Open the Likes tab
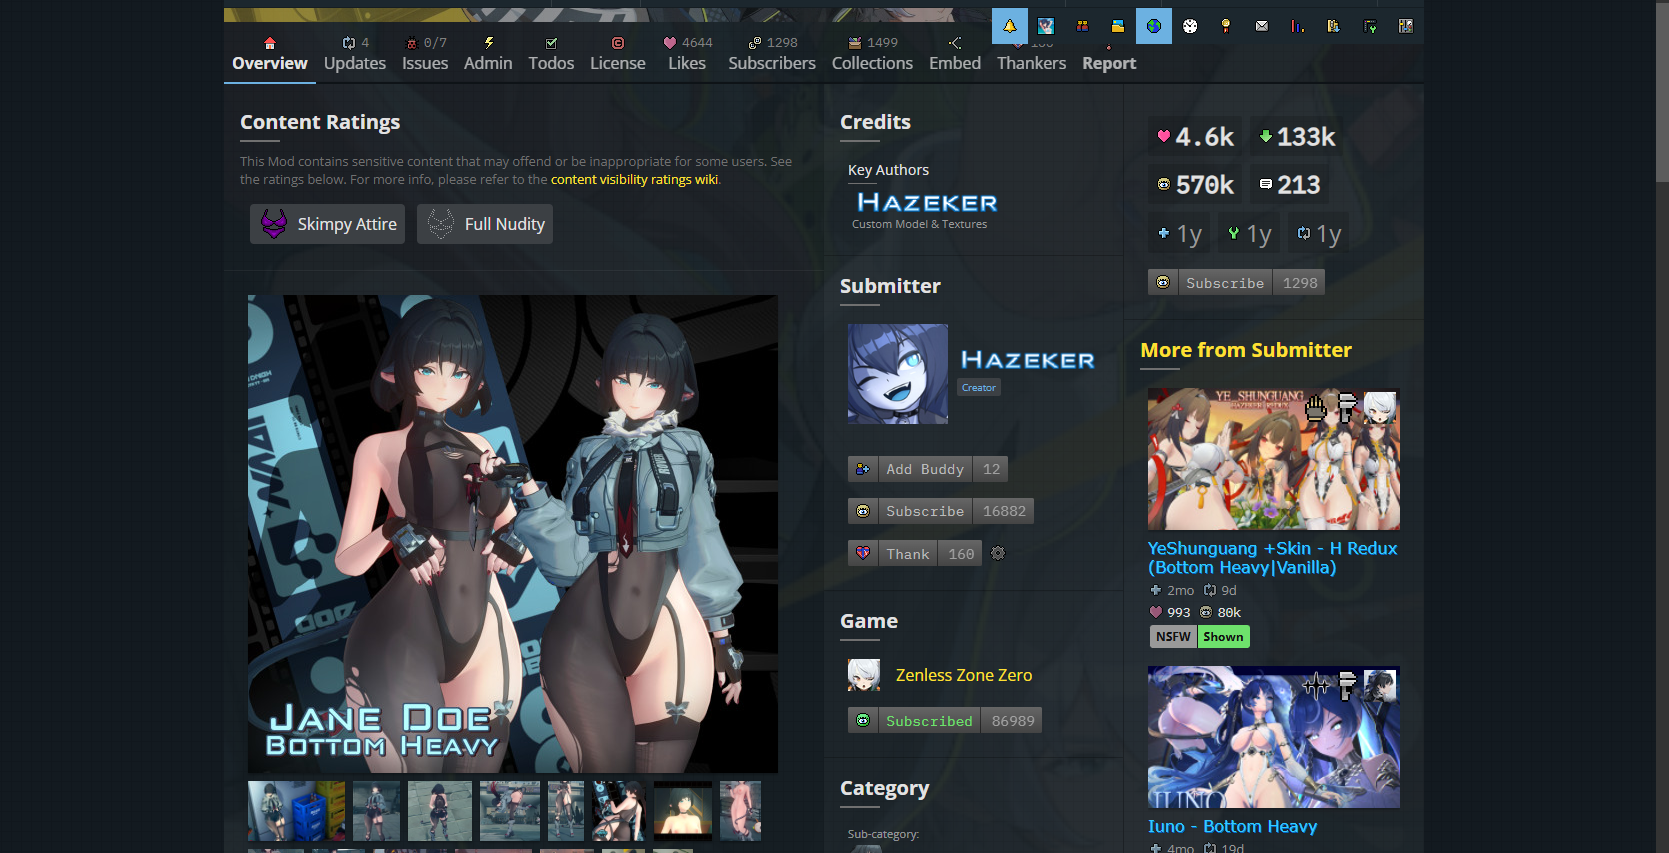1669x853 pixels. coord(687,54)
